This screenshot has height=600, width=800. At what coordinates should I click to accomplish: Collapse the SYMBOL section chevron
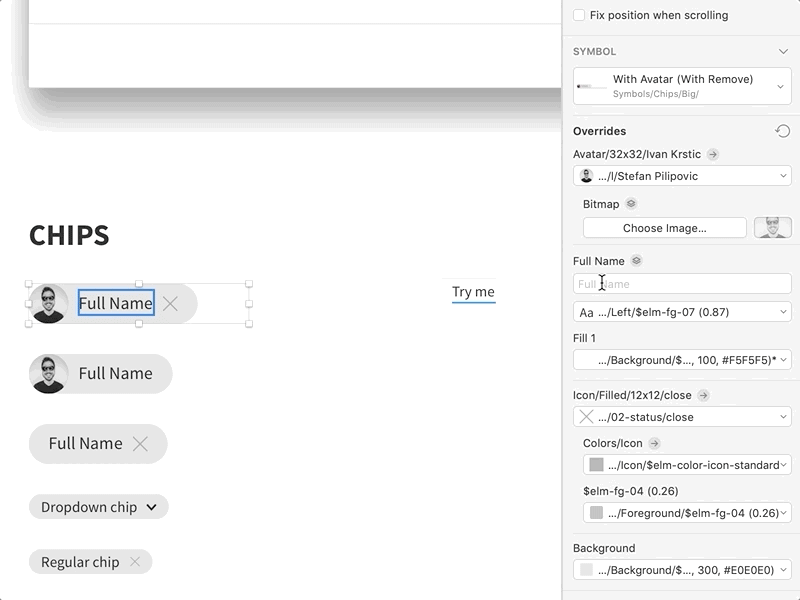[783, 52]
